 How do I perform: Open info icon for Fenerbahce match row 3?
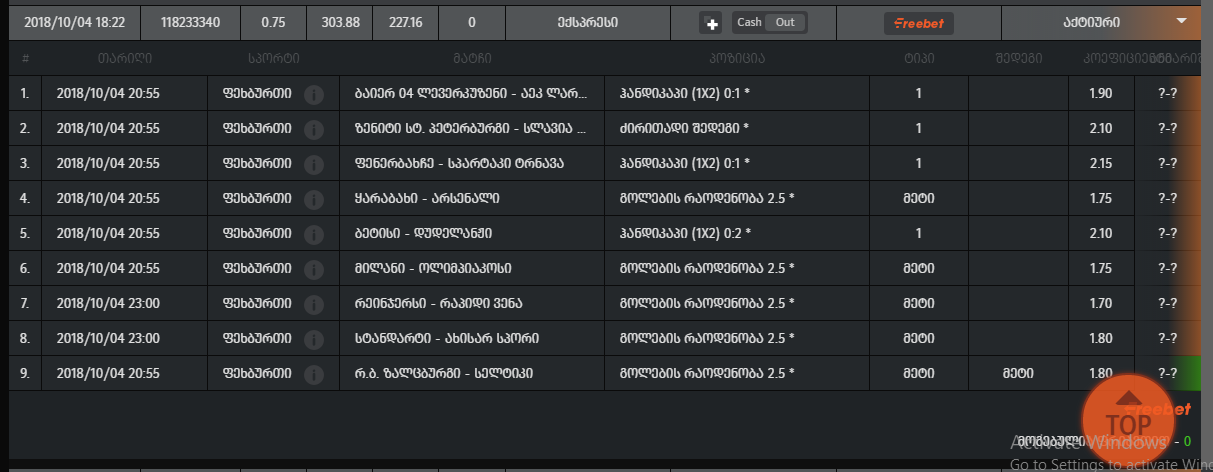pos(313,164)
